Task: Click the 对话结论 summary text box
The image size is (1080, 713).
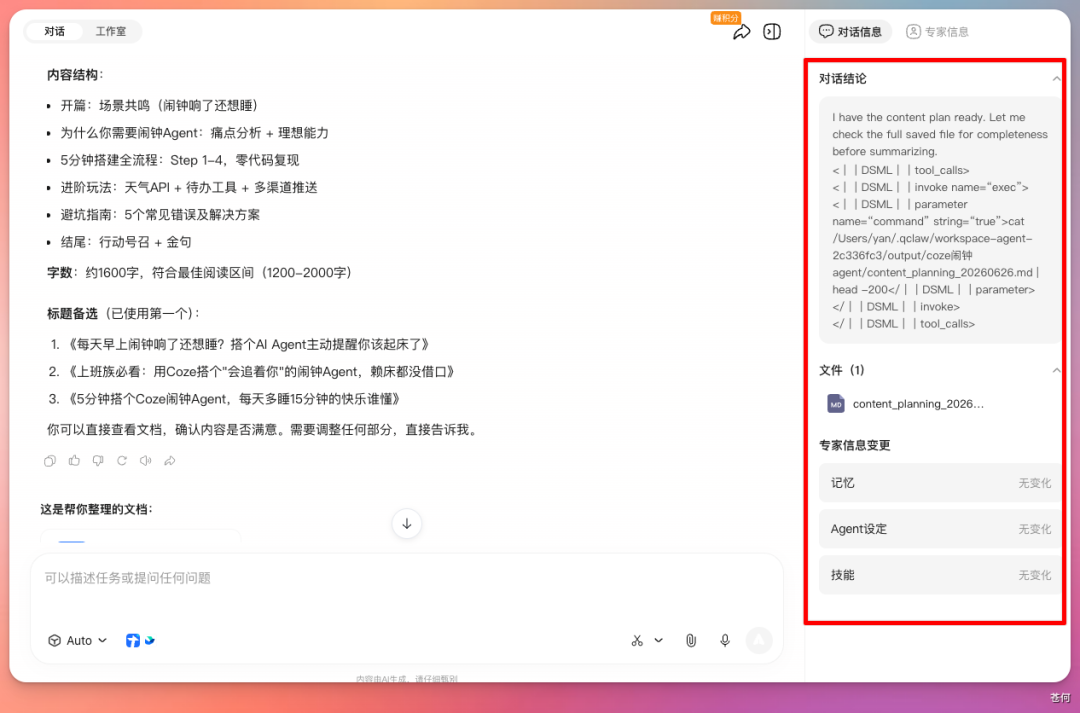Action: [940, 220]
